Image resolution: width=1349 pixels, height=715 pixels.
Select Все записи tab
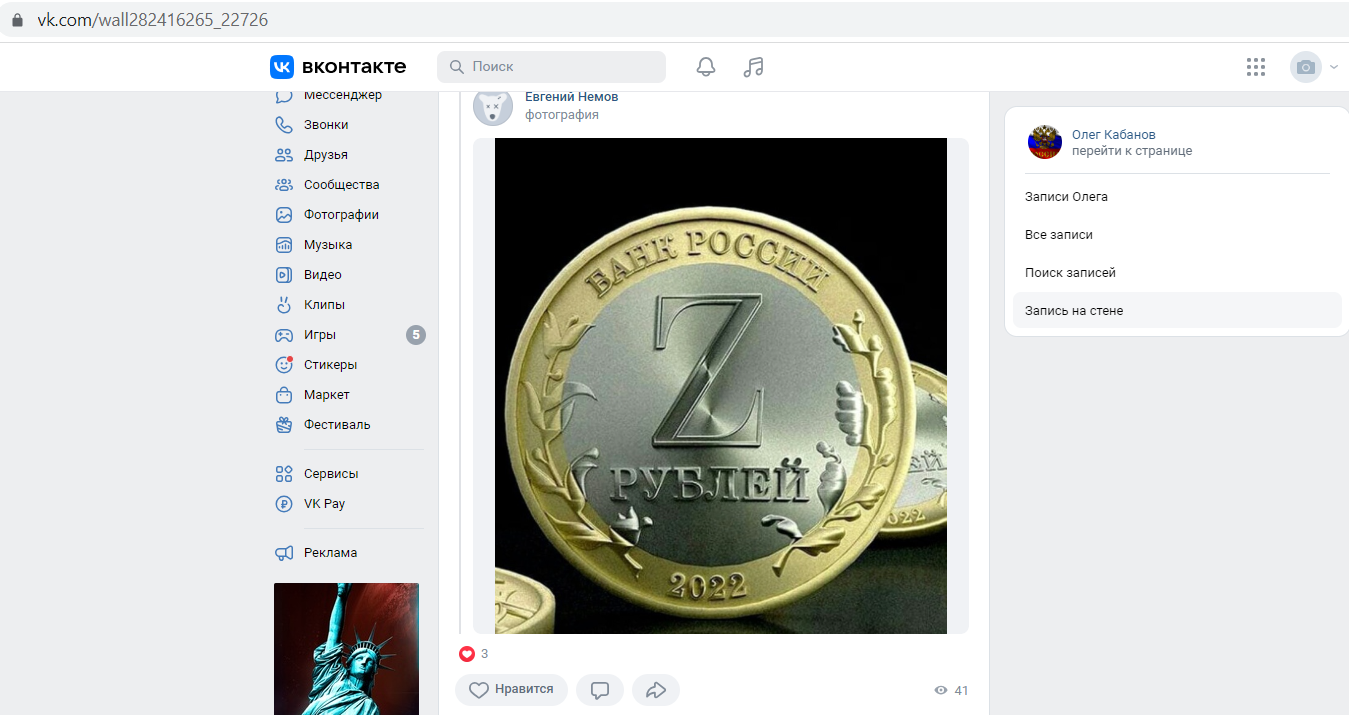point(1177,235)
